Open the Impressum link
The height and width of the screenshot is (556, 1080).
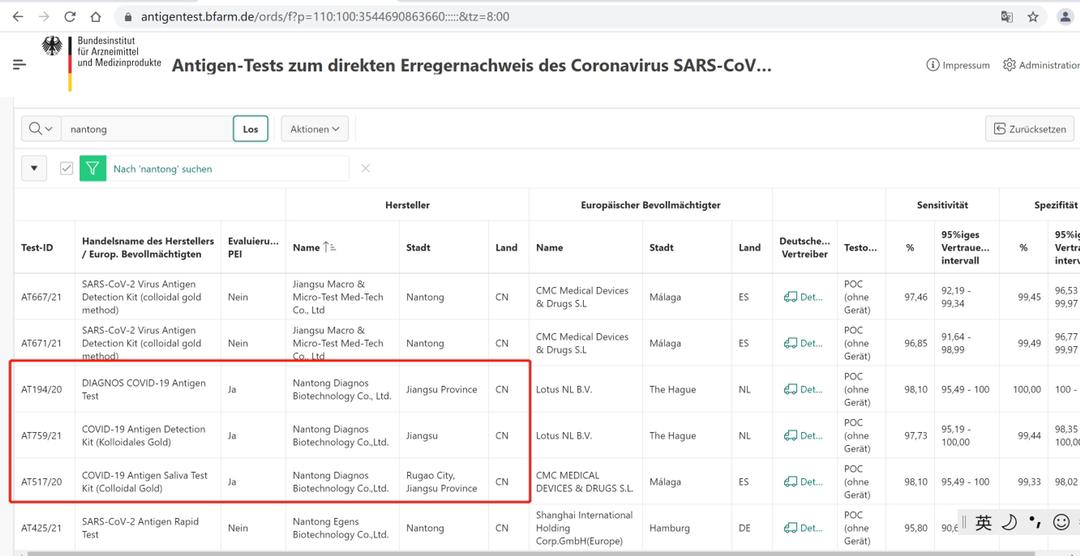coord(958,65)
